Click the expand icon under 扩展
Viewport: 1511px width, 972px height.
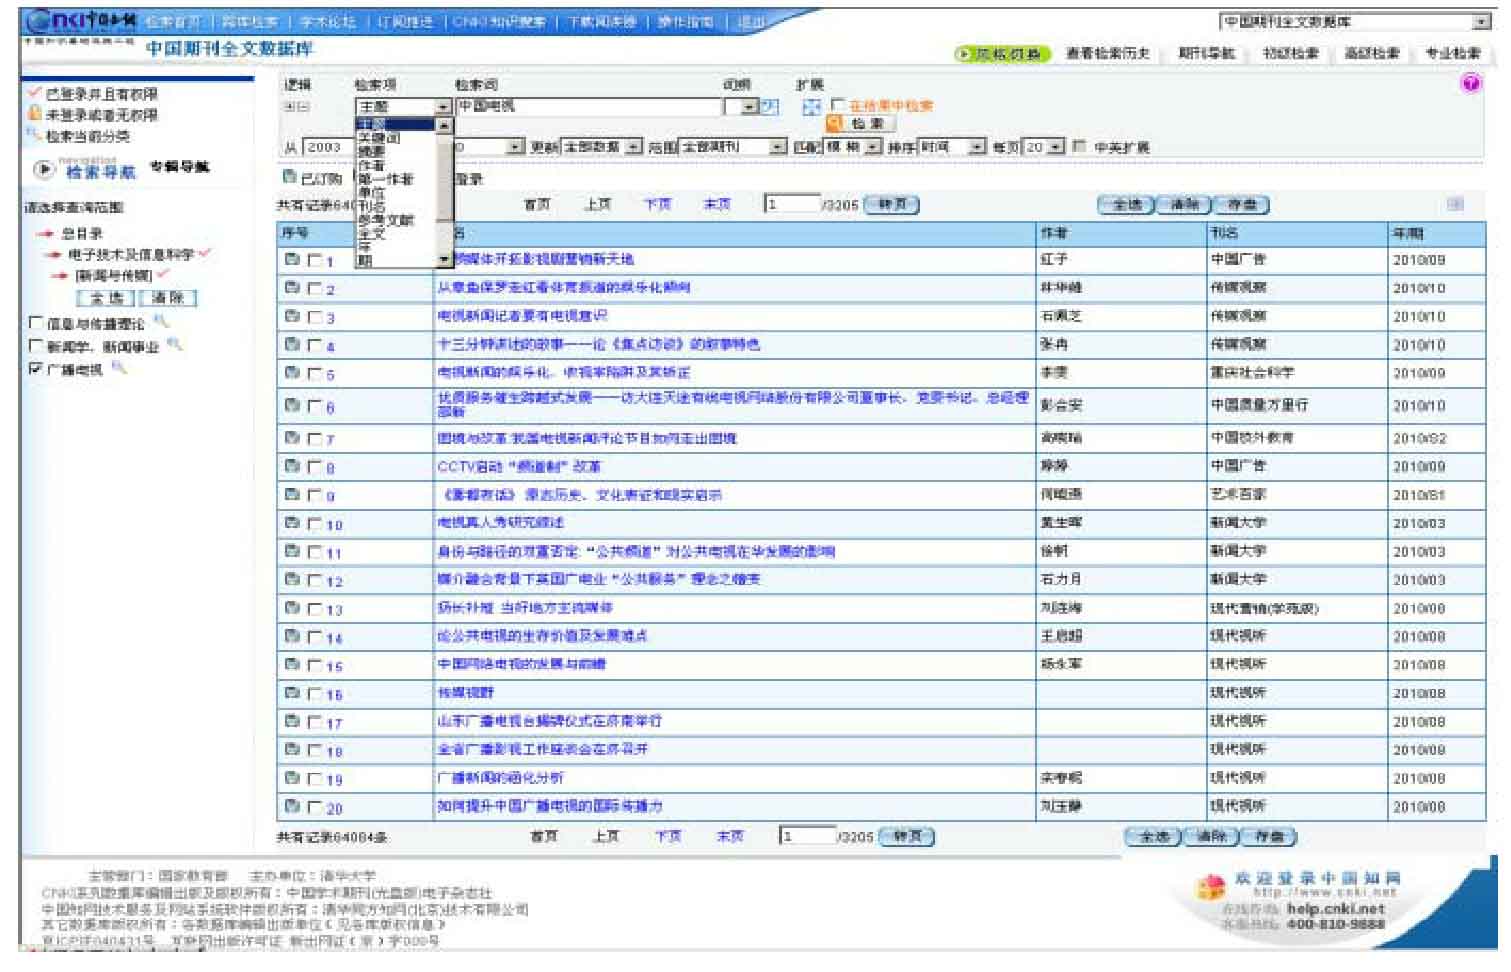pos(811,106)
